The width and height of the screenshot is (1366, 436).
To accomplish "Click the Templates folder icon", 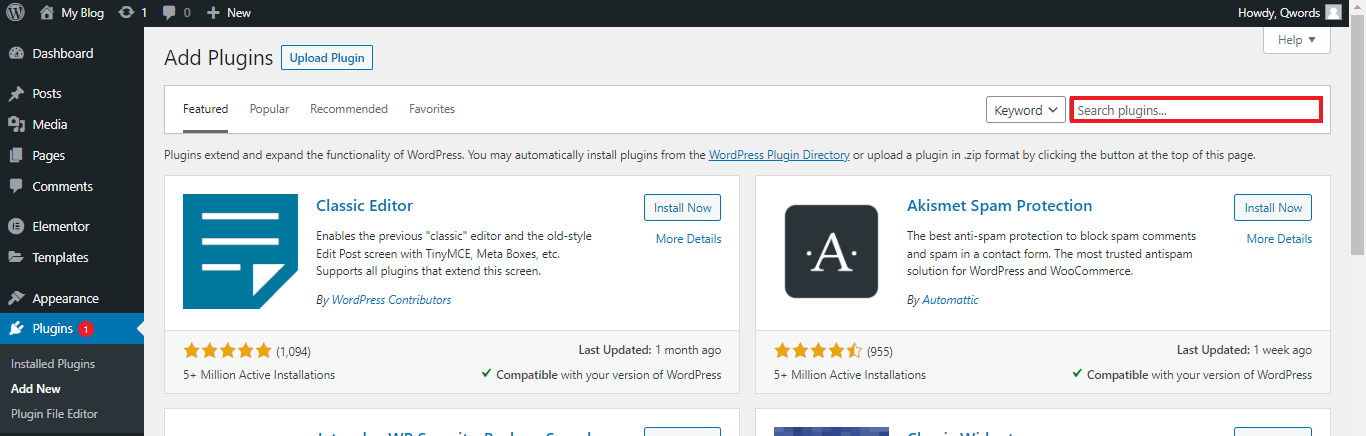I will point(16,257).
